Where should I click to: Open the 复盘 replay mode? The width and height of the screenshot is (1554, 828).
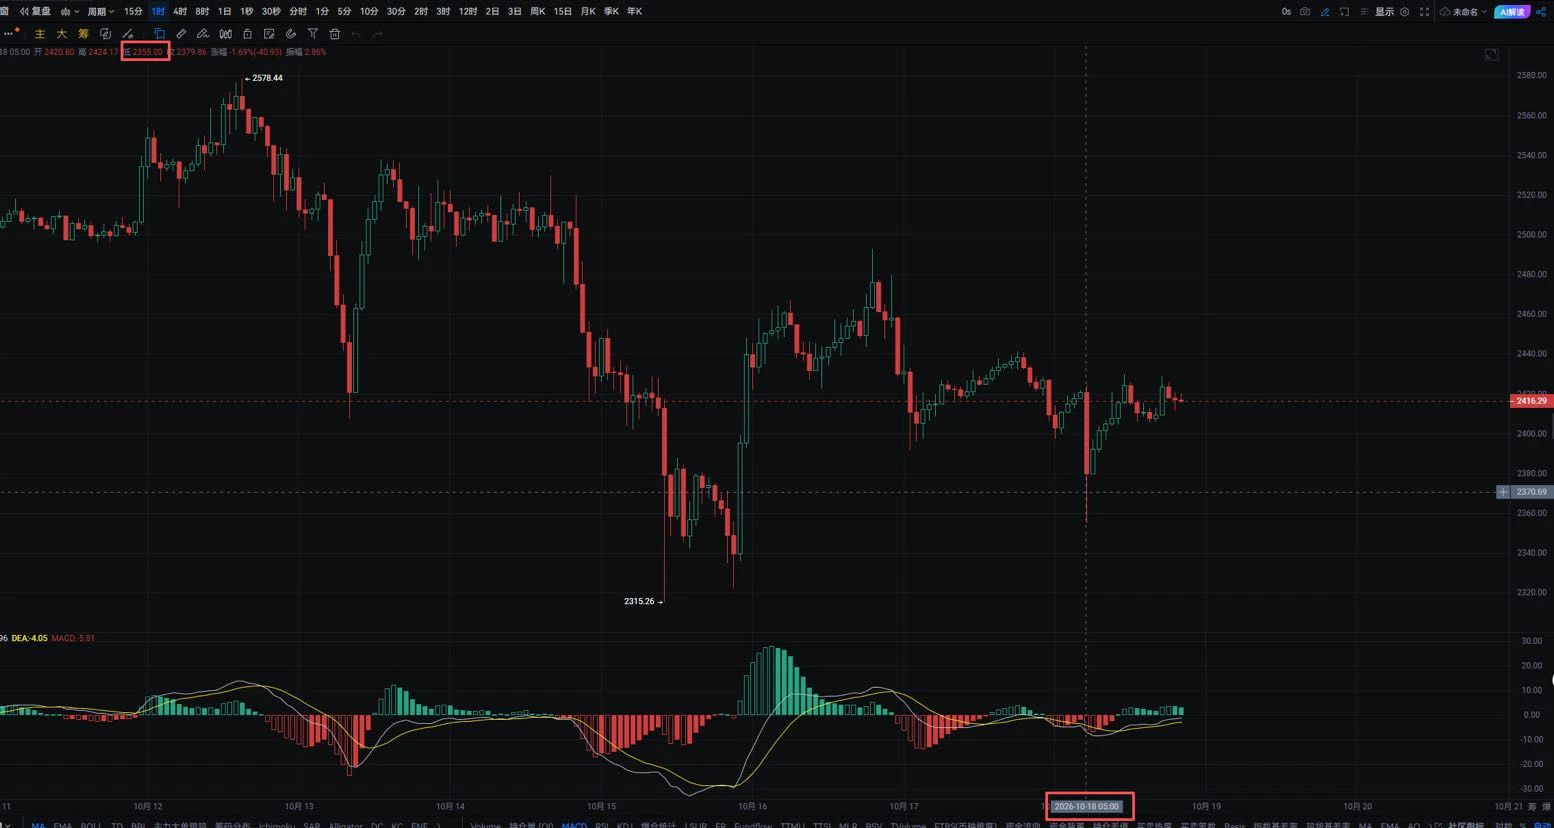tap(35, 11)
